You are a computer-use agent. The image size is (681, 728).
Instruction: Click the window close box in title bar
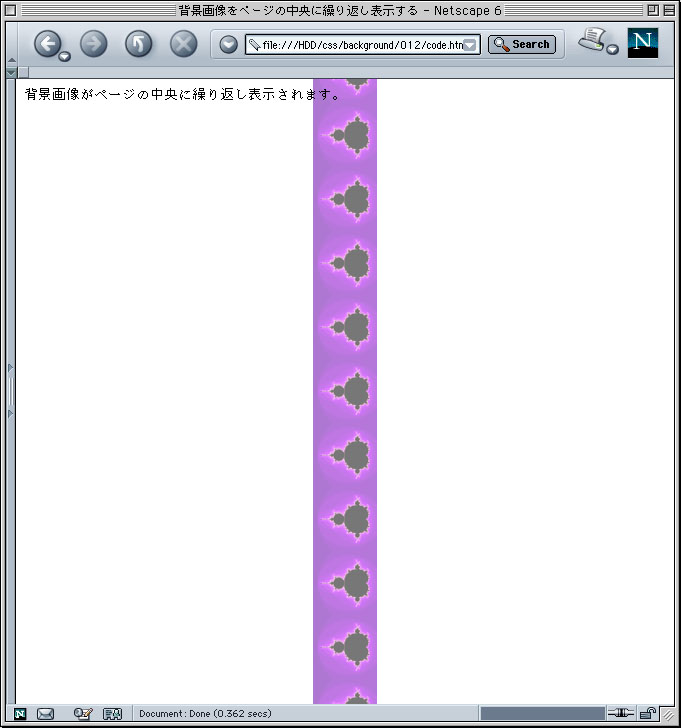pos(11,10)
